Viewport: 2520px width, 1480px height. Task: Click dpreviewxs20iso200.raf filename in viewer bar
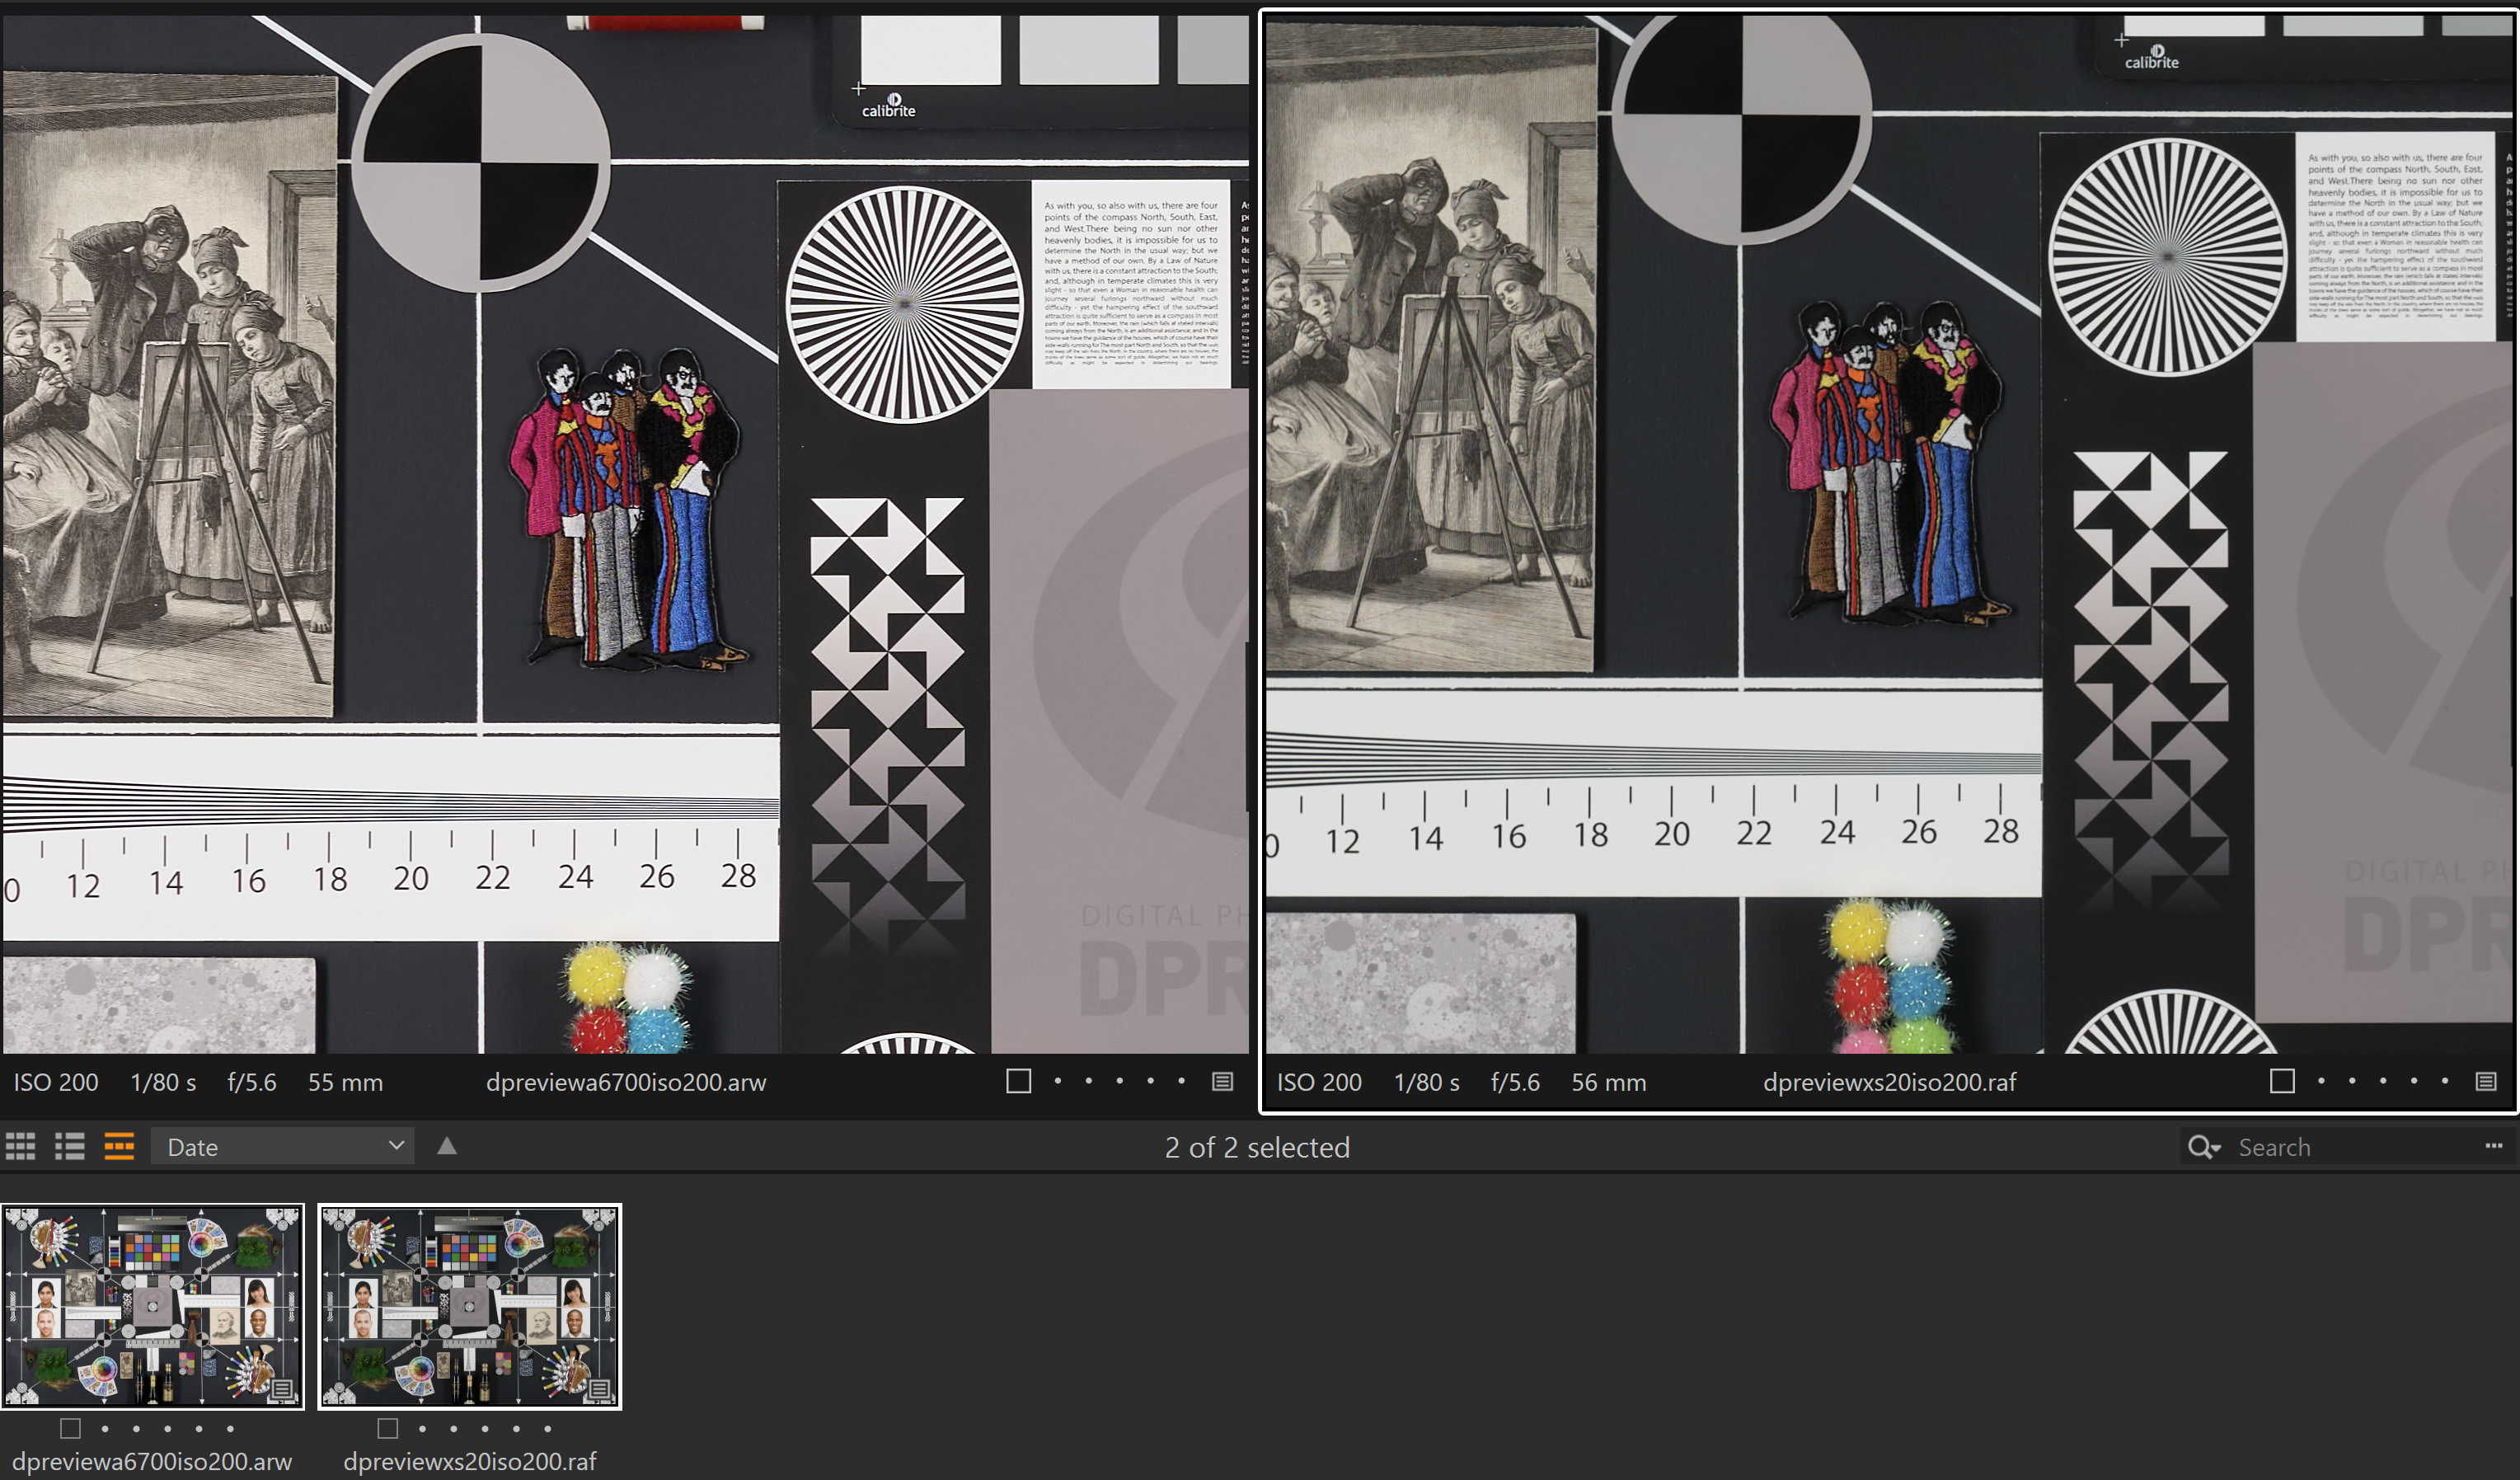(1889, 1082)
